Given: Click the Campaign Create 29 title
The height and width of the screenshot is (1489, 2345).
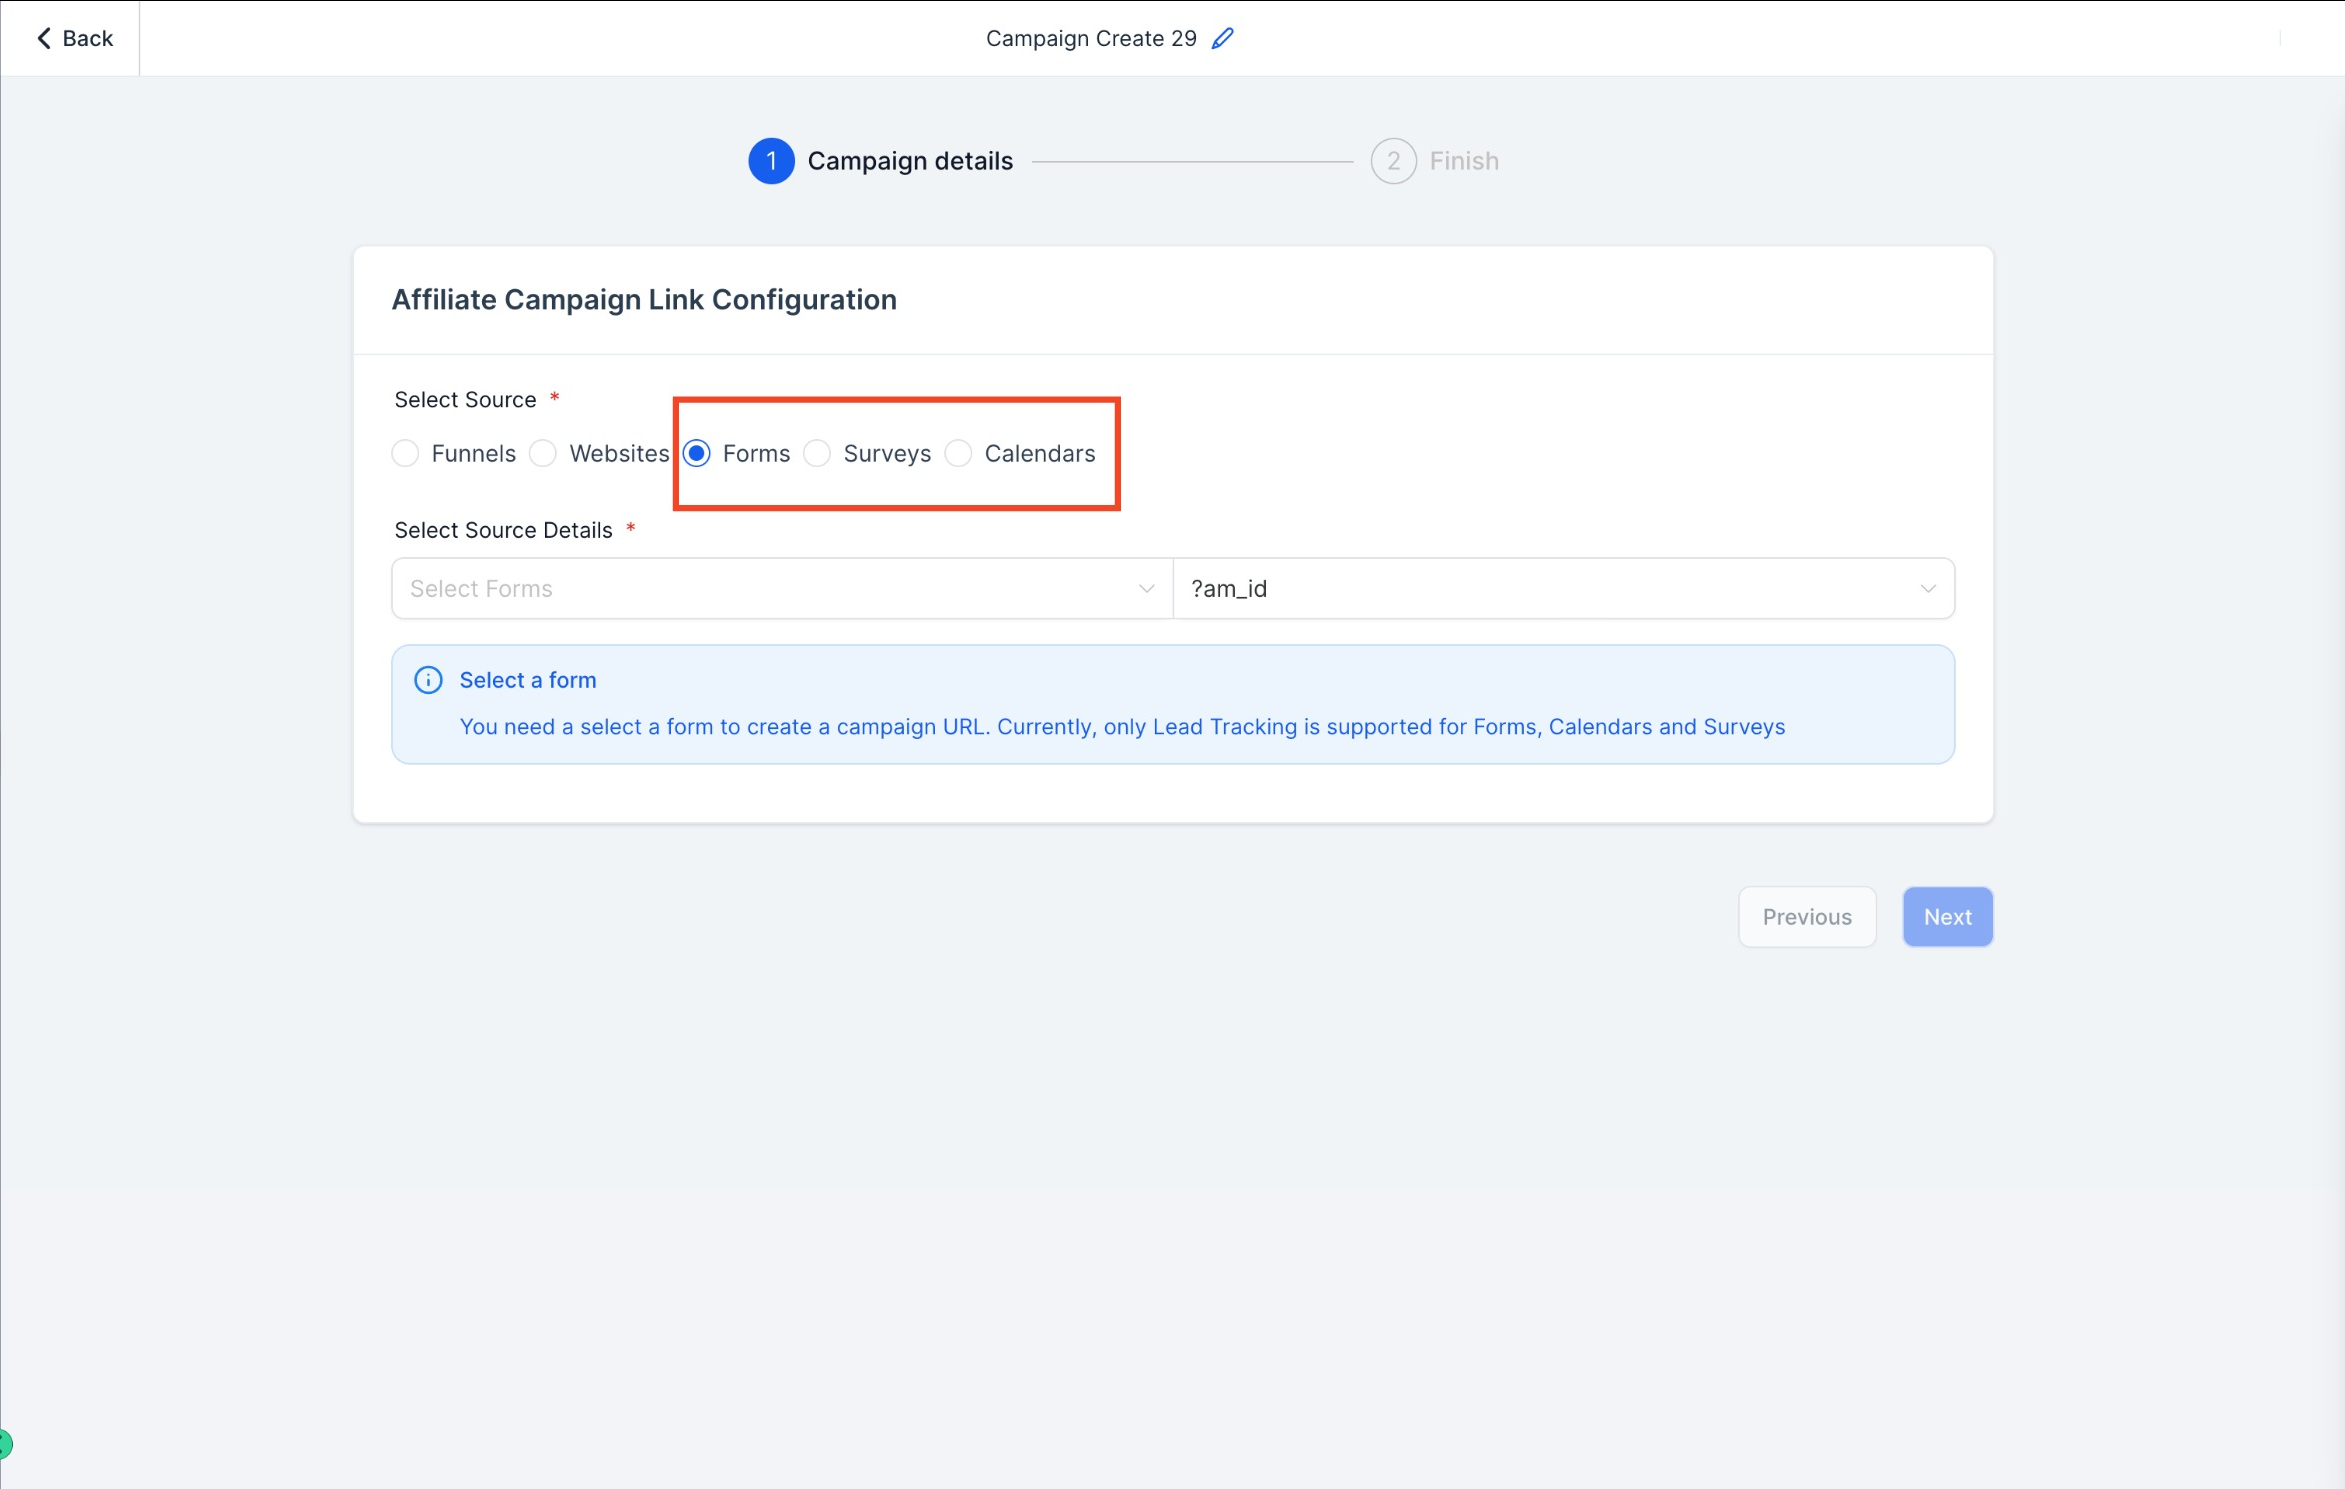Looking at the screenshot, I should 1091,38.
